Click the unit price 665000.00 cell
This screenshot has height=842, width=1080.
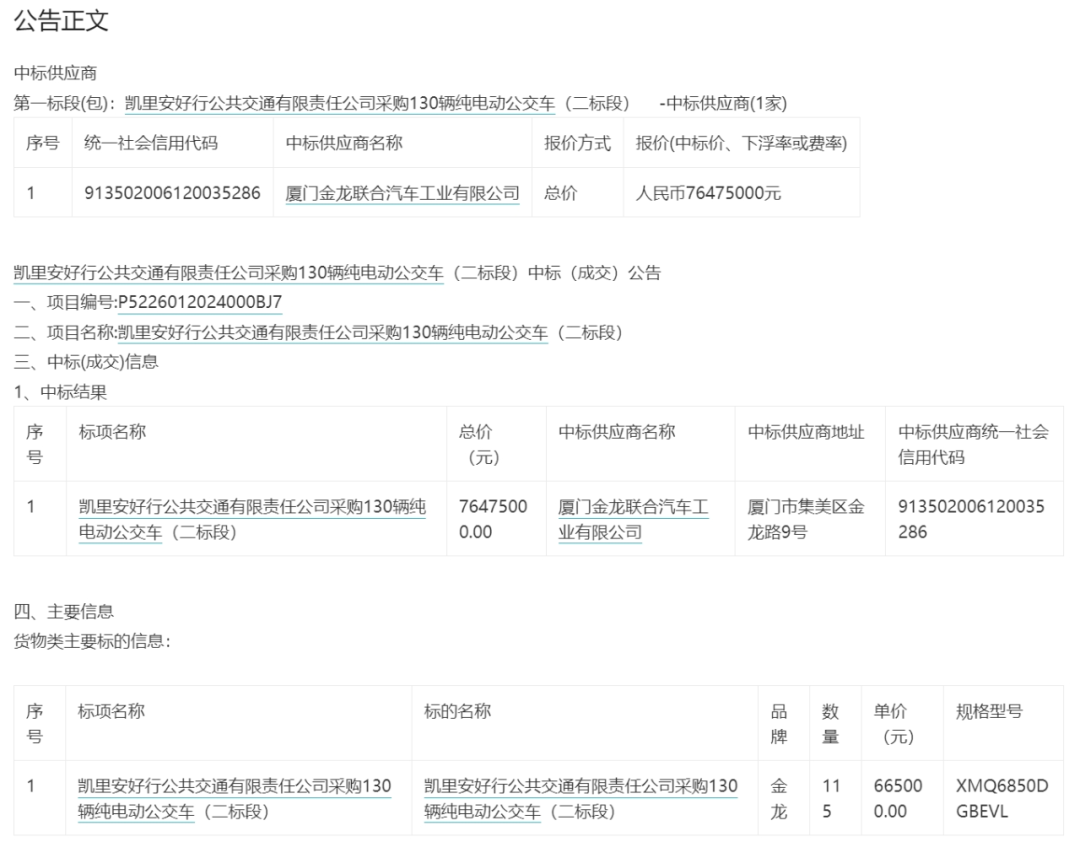pyautogui.click(x=898, y=799)
